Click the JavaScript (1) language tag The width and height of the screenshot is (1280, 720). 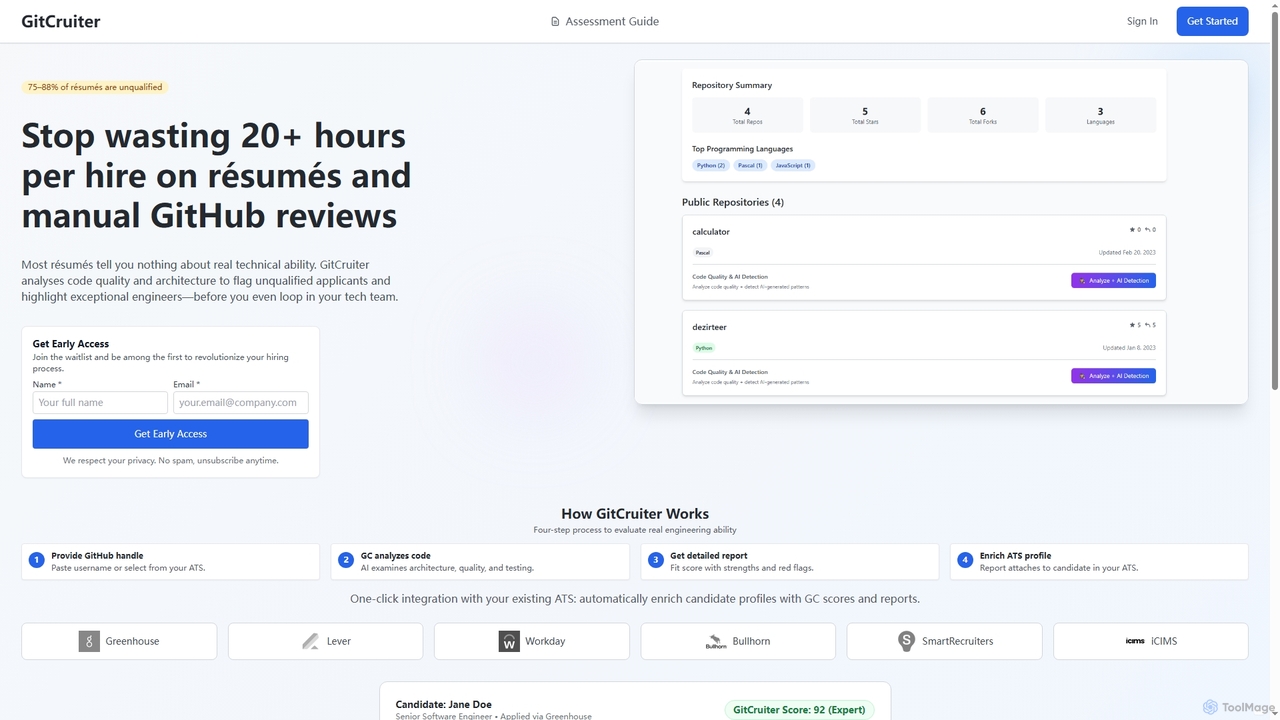pyautogui.click(x=793, y=165)
